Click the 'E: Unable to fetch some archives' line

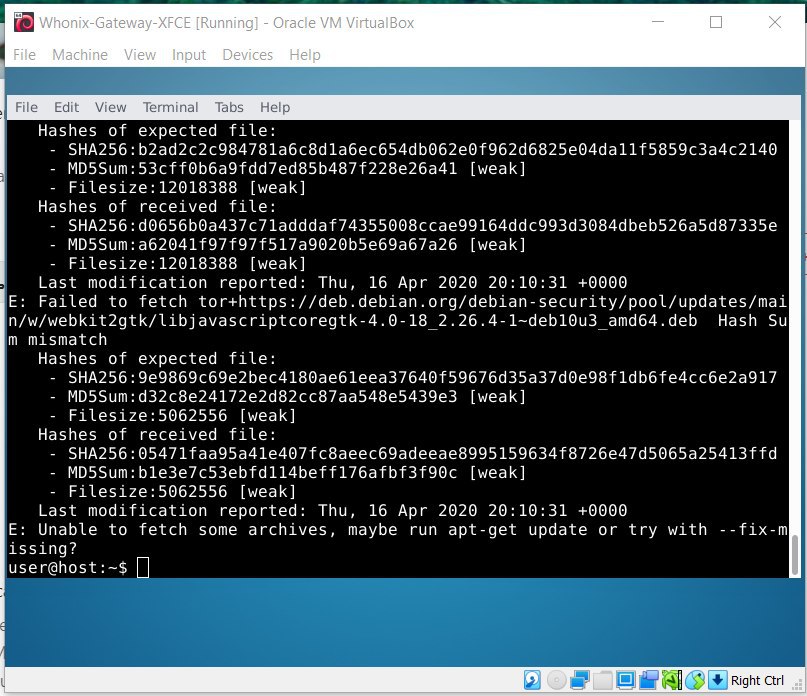pos(397,539)
